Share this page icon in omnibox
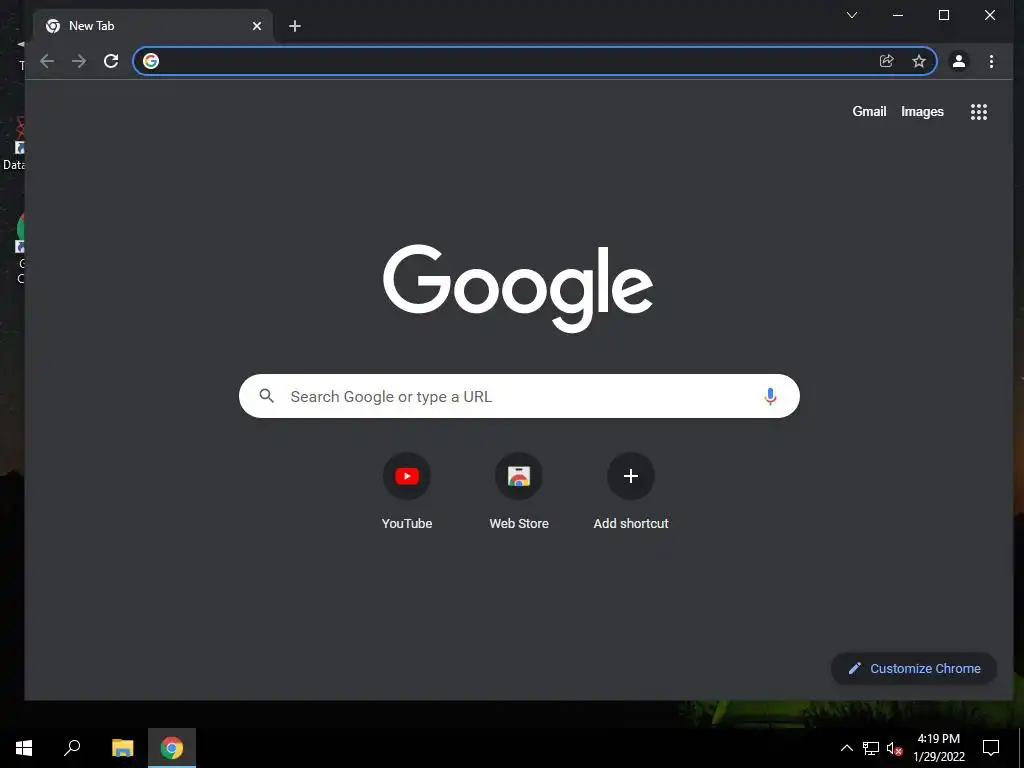The height and width of the screenshot is (768, 1024). click(886, 61)
